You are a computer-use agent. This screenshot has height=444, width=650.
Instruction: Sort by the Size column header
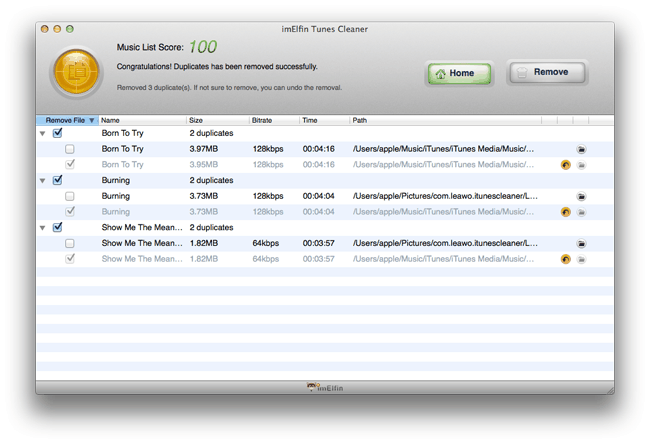pyautogui.click(x=218, y=121)
